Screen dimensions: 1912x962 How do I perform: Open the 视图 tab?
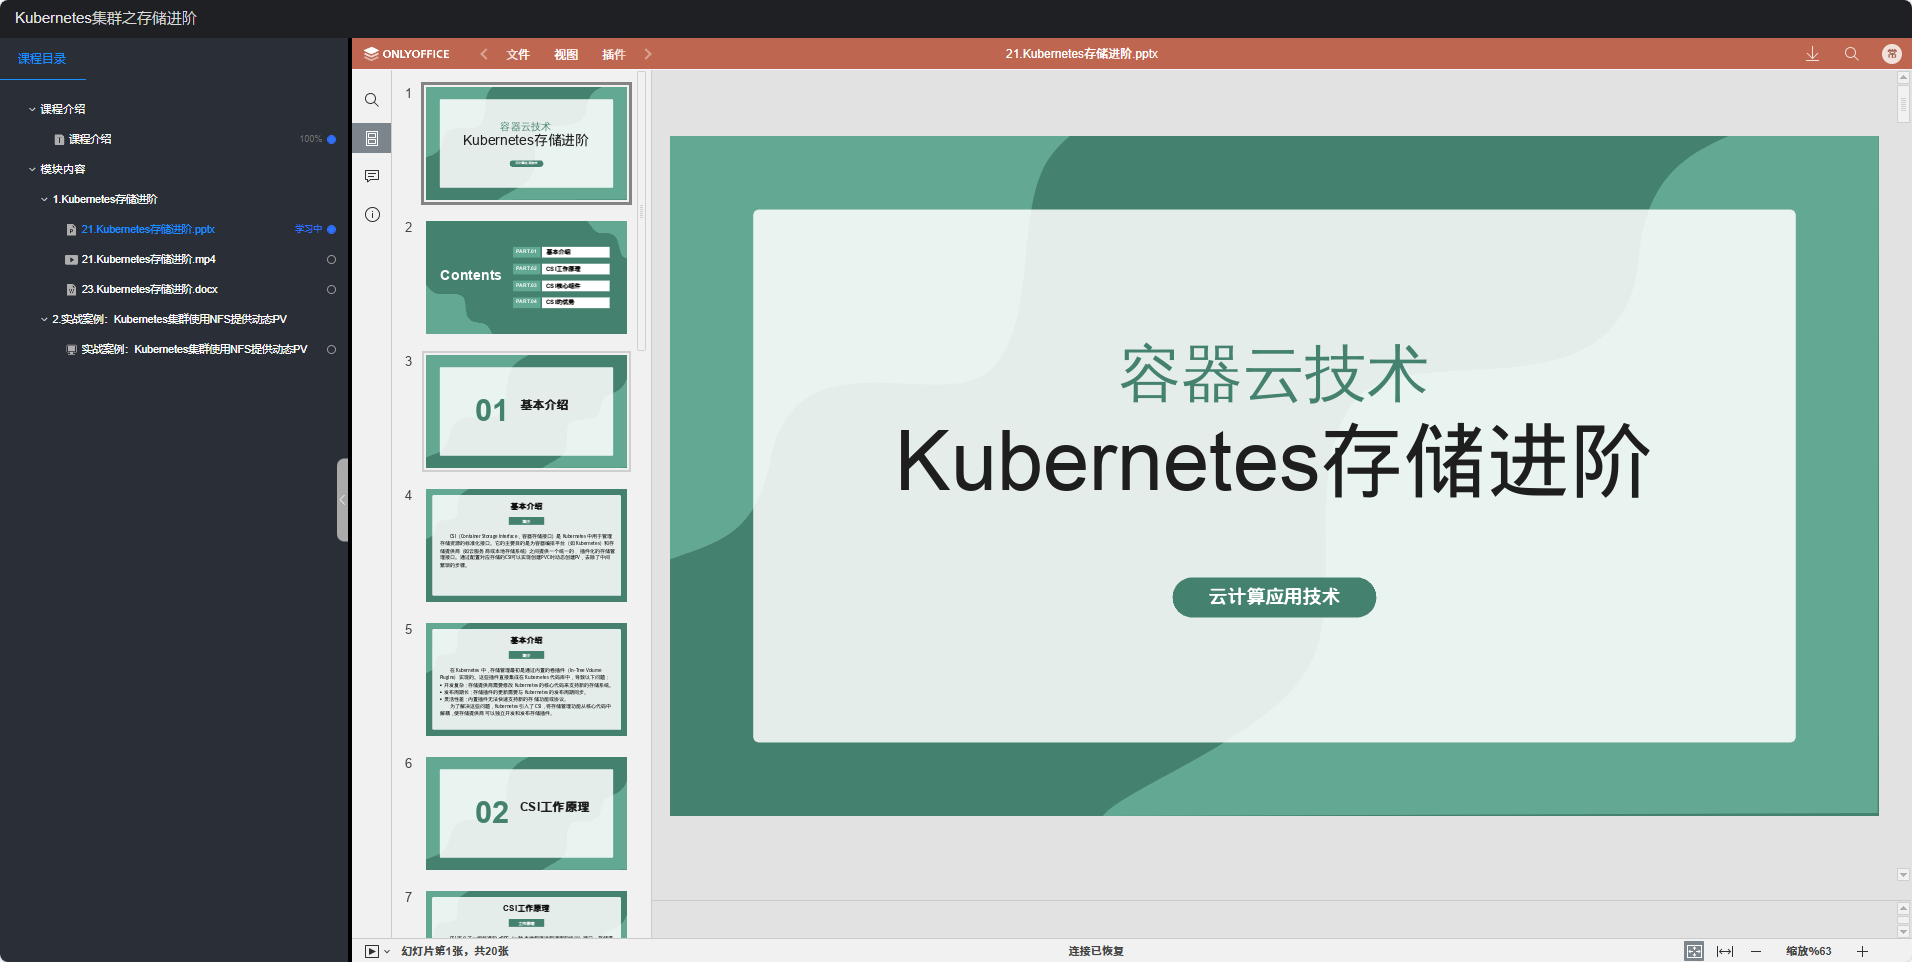tap(566, 54)
